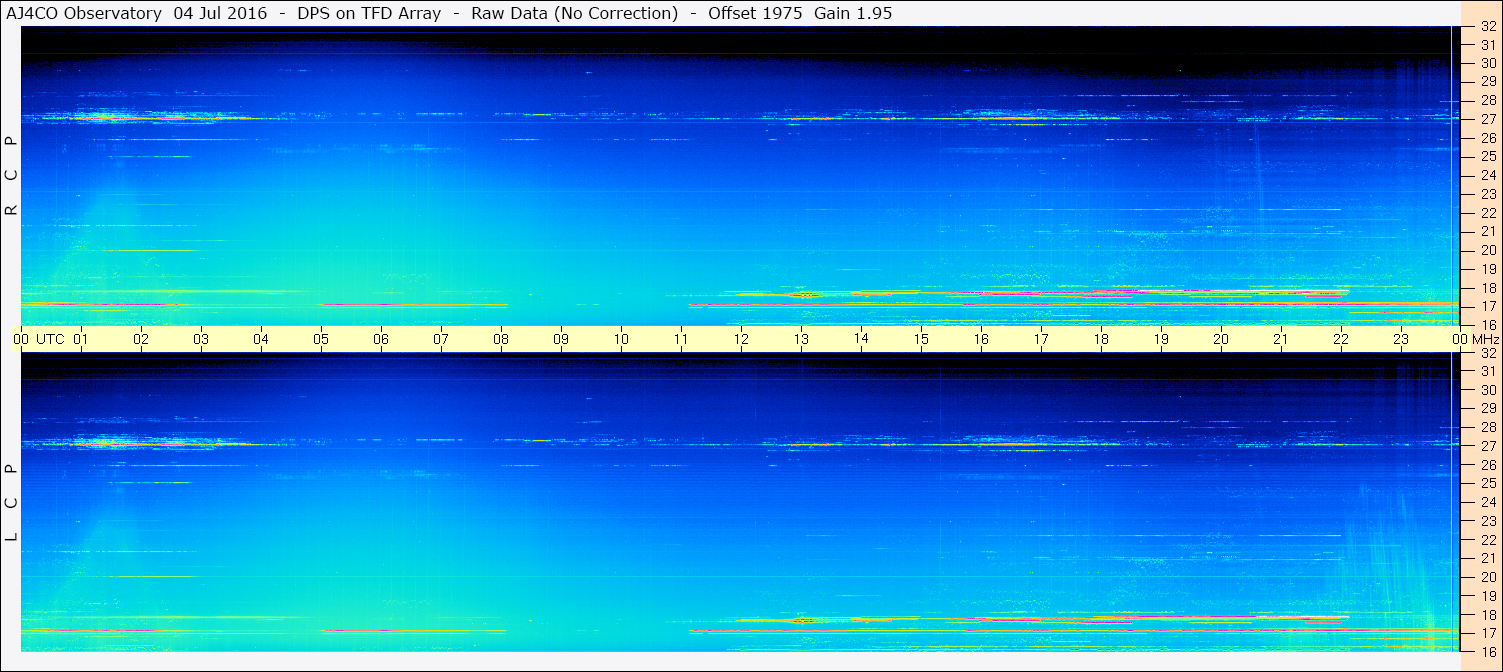Click the 04 hour marker on UTC axis

[261, 339]
